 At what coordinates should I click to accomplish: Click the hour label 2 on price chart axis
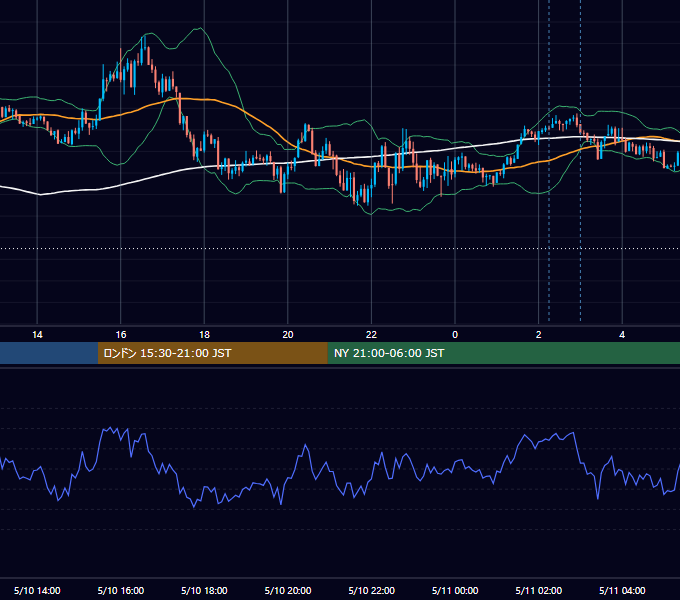tap(539, 335)
